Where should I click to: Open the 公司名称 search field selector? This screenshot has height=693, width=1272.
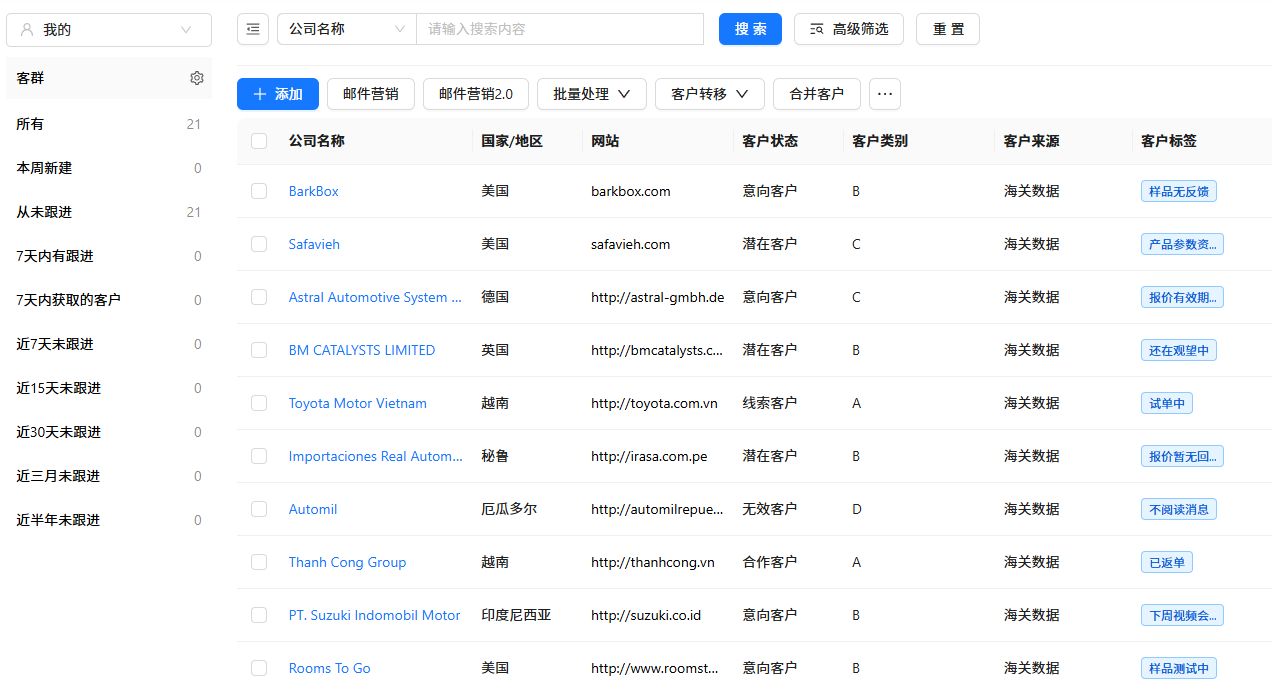(347, 29)
